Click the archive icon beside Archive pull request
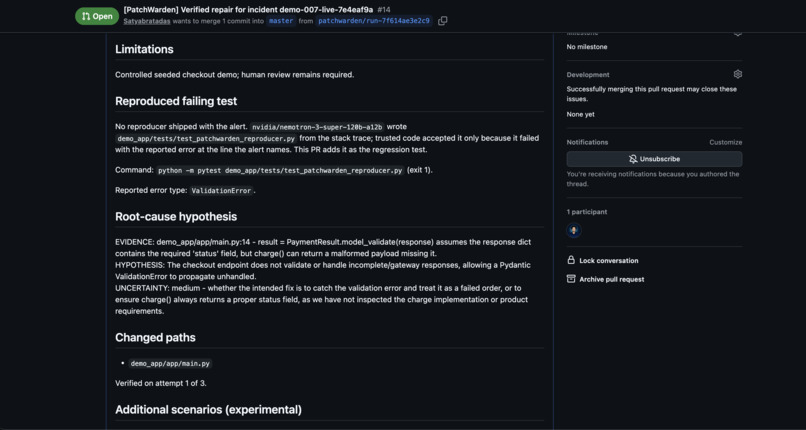806x430 pixels. tap(571, 278)
